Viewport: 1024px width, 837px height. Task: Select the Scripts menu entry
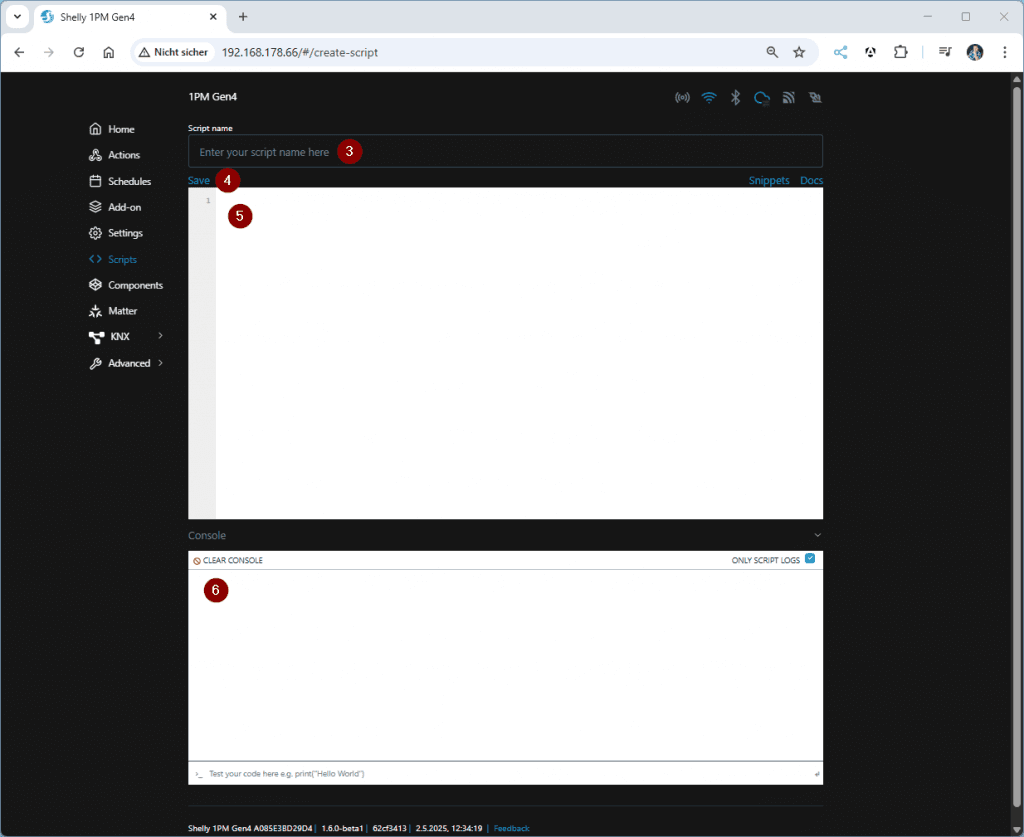[120, 259]
